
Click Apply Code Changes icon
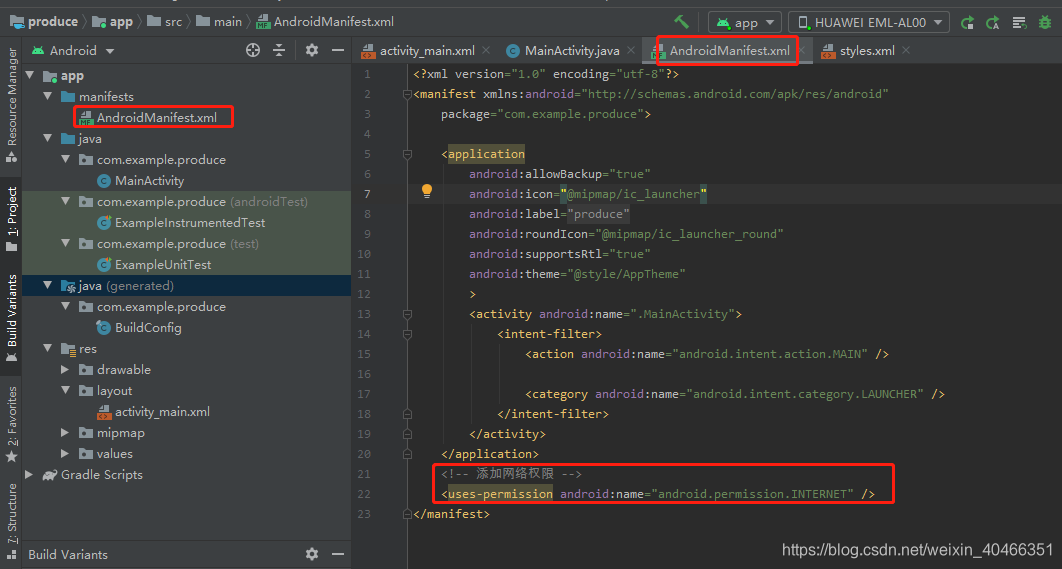[993, 22]
